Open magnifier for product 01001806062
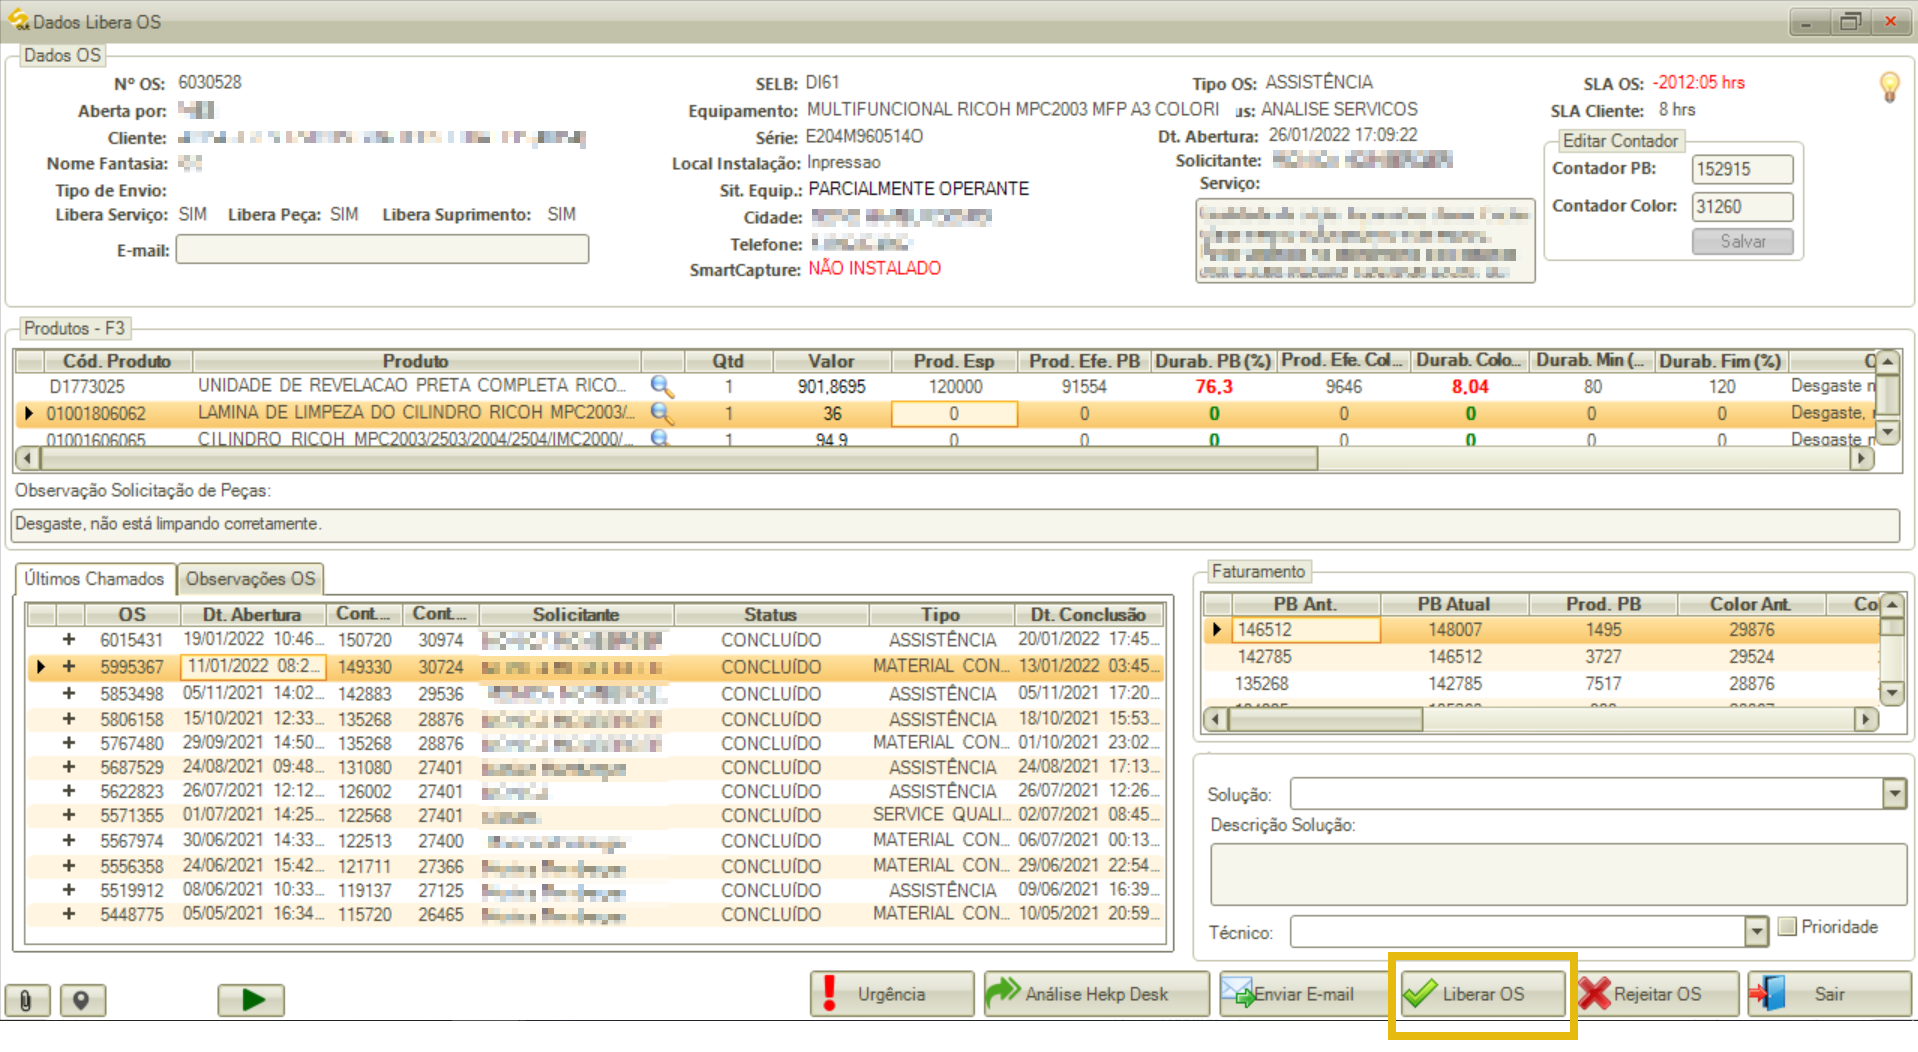The image size is (1918, 1052). point(661,412)
